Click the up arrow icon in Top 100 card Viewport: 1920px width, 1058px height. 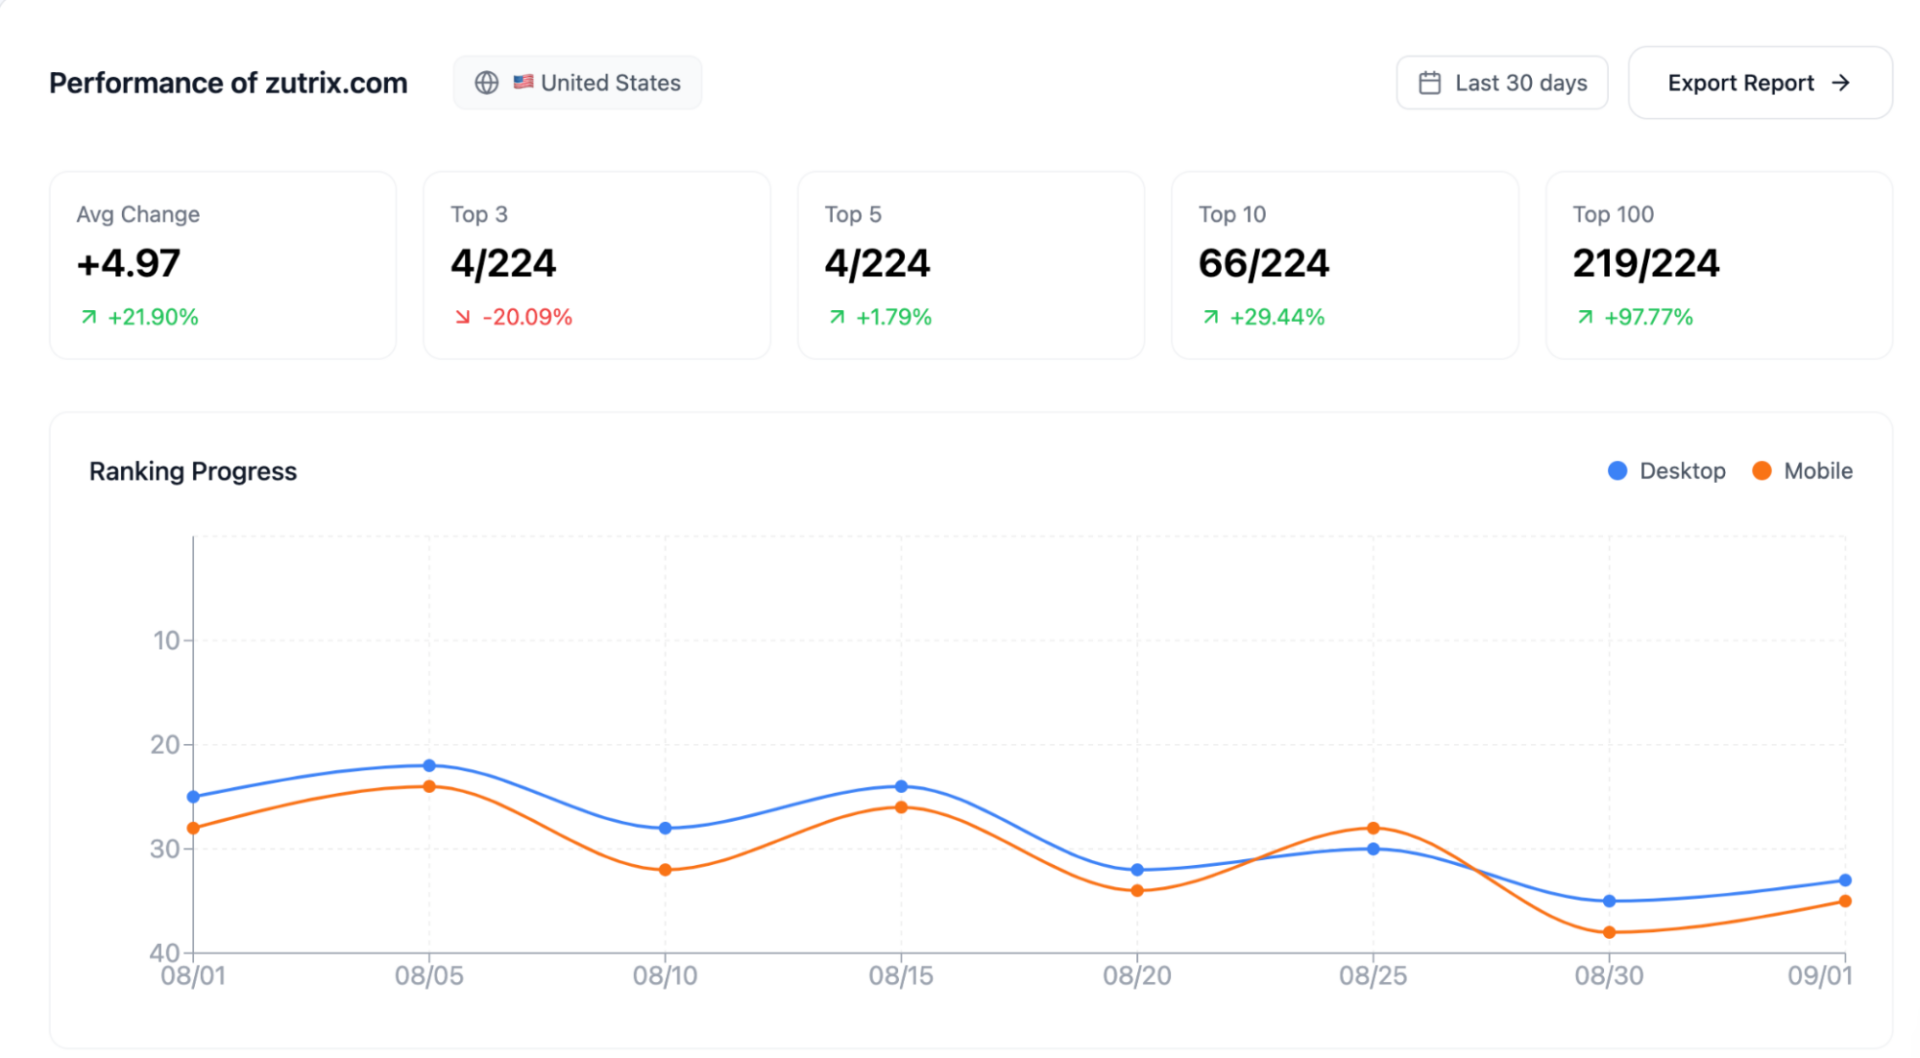[1584, 317]
